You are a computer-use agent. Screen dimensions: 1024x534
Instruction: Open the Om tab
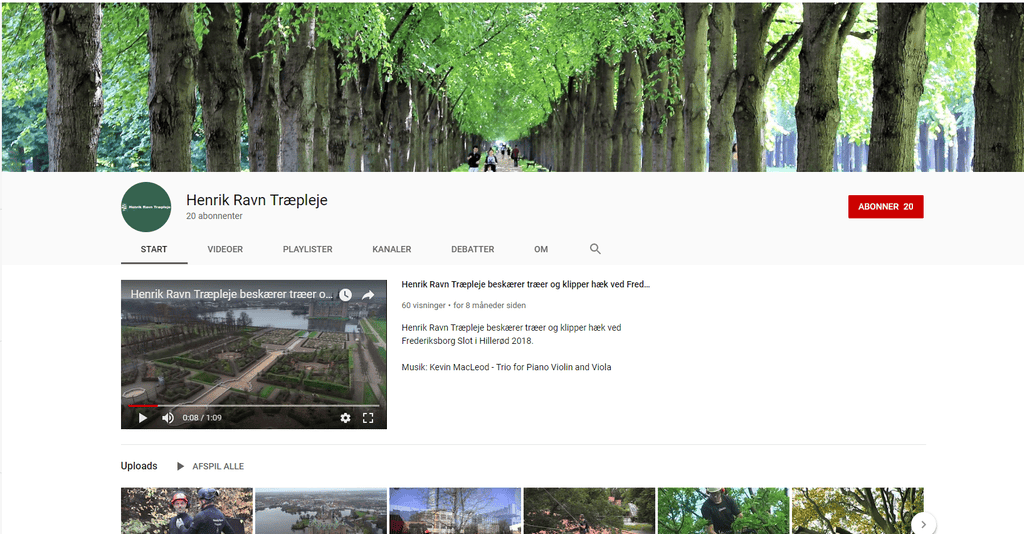[541, 249]
